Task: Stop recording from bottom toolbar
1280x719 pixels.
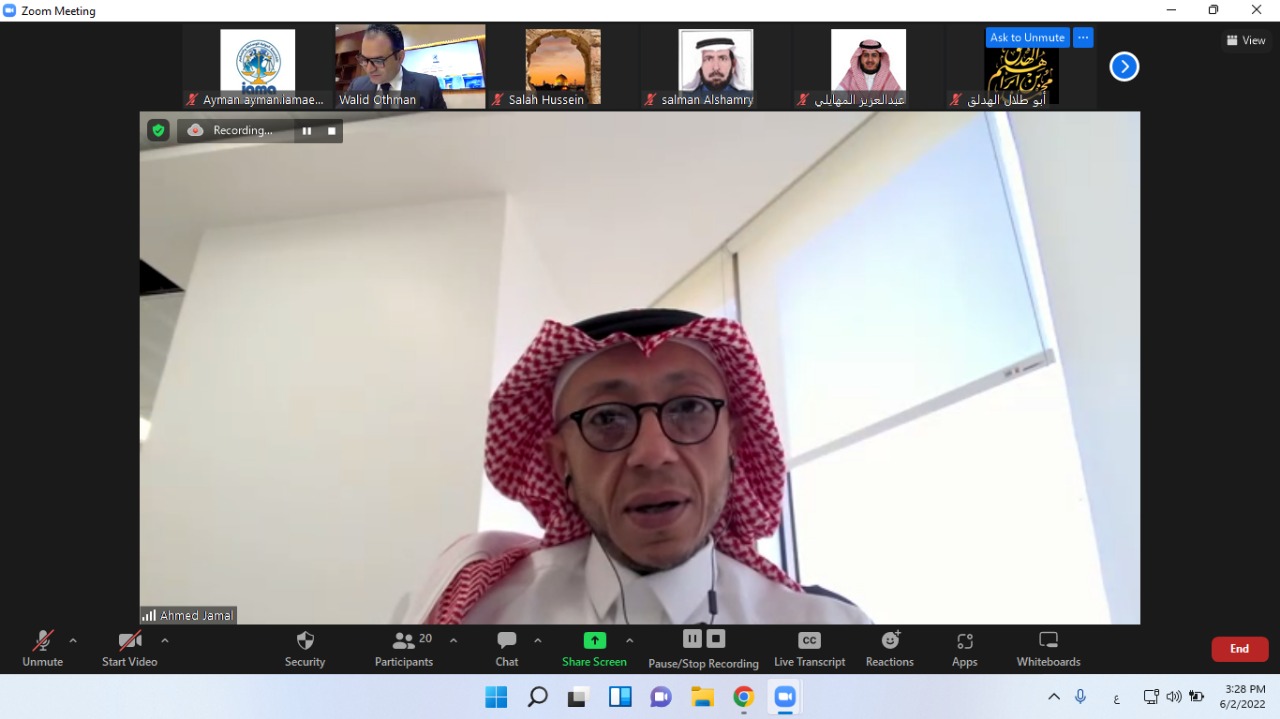Action: tap(716, 639)
